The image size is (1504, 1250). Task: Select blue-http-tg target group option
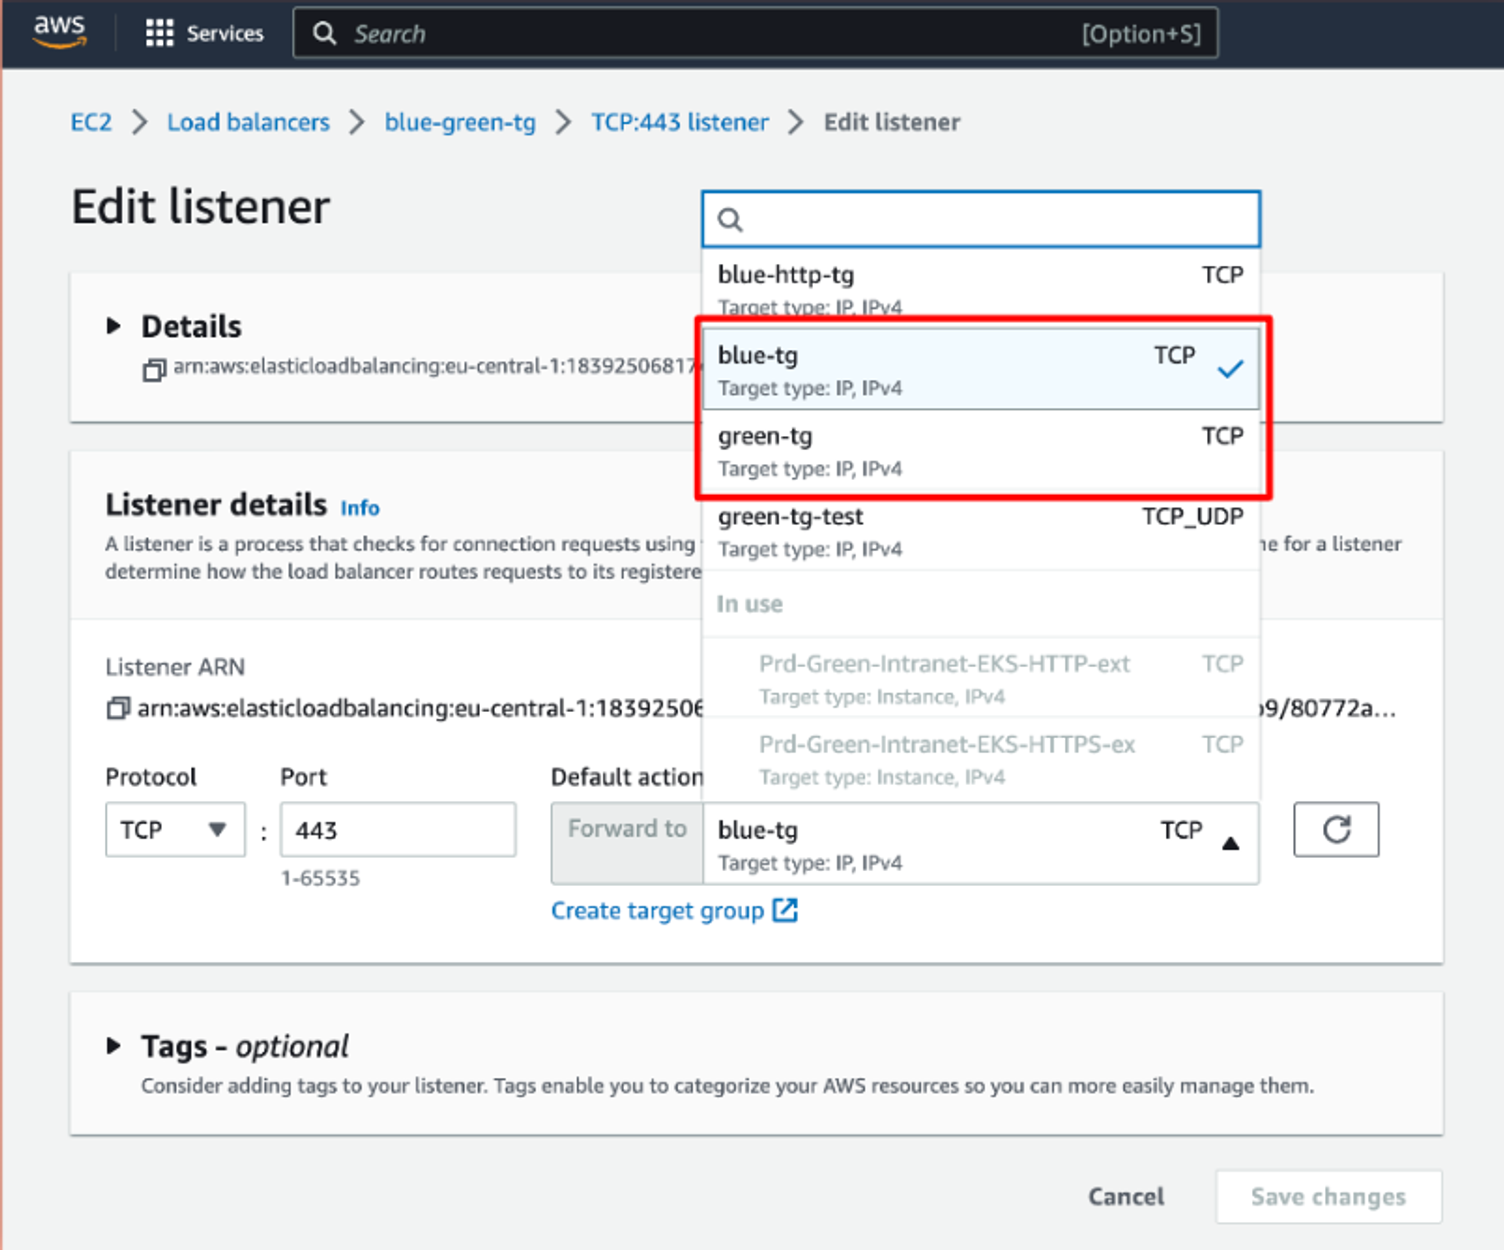pyautogui.click(x=981, y=289)
